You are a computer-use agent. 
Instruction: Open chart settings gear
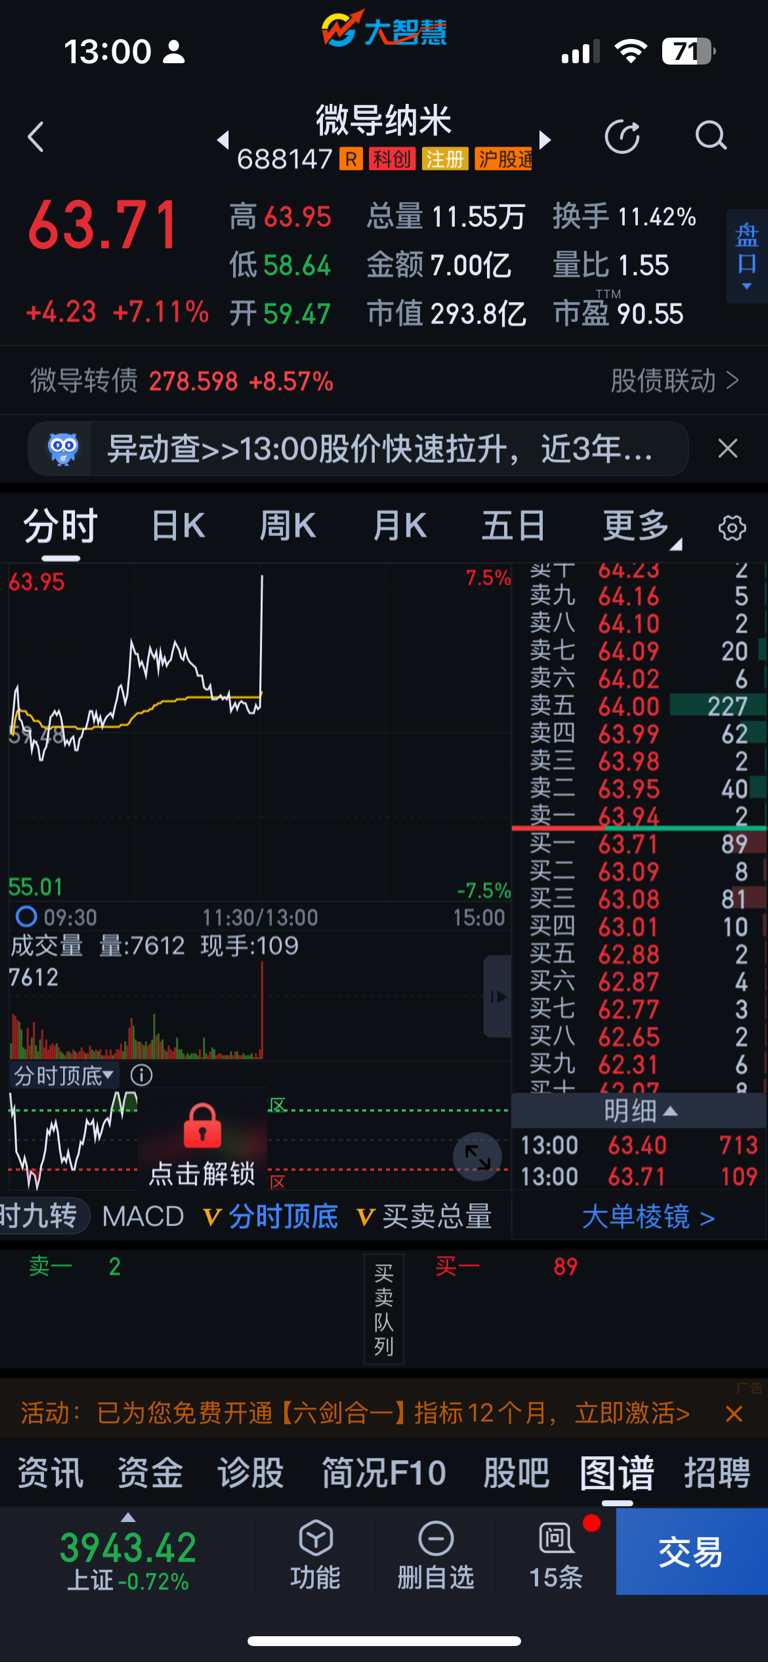pos(732,528)
